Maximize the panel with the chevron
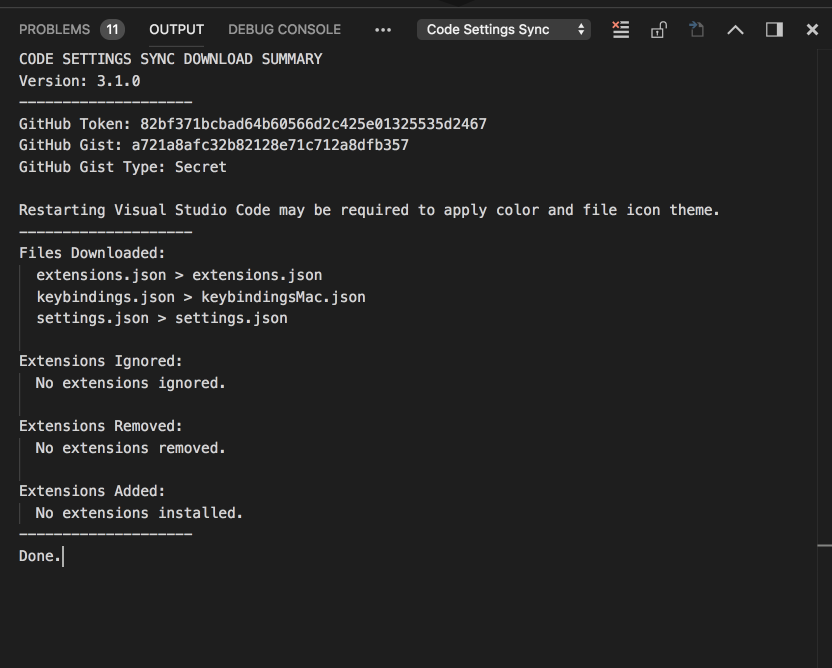The height and width of the screenshot is (668, 832). tap(735, 30)
